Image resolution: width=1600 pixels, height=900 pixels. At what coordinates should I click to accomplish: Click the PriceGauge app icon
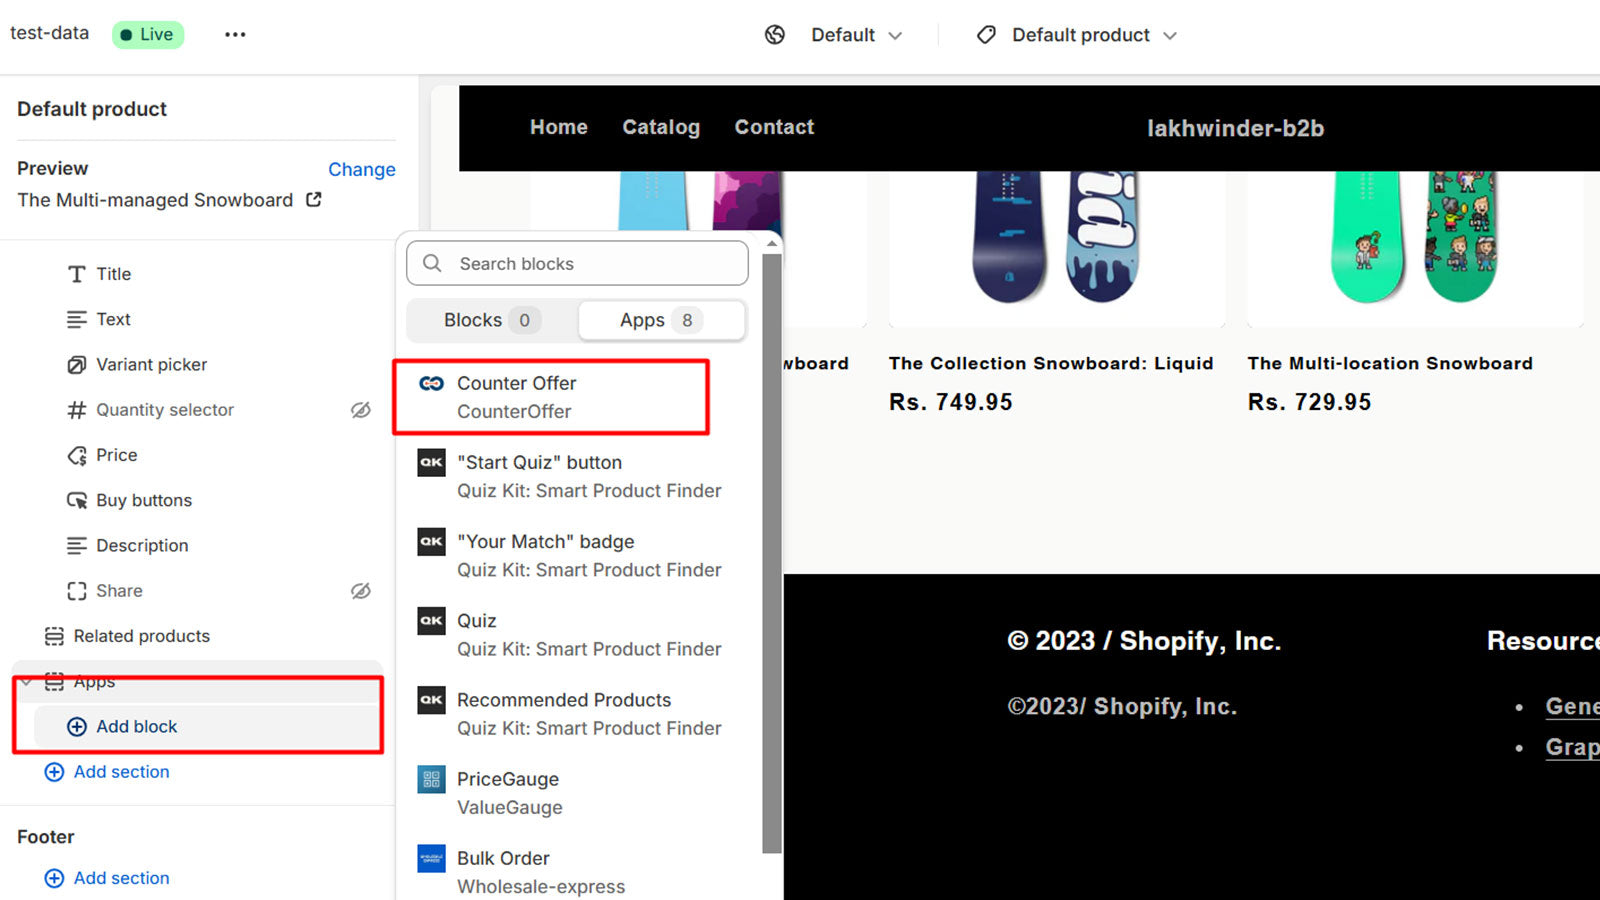click(x=431, y=780)
